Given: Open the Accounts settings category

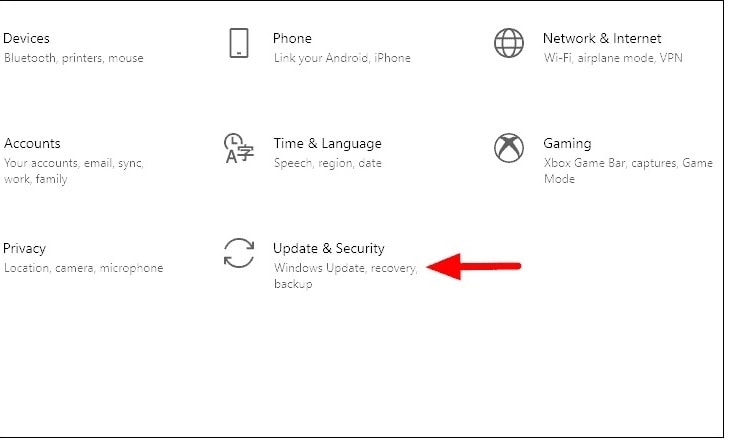Looking at the screenshot, I should 32,143.
